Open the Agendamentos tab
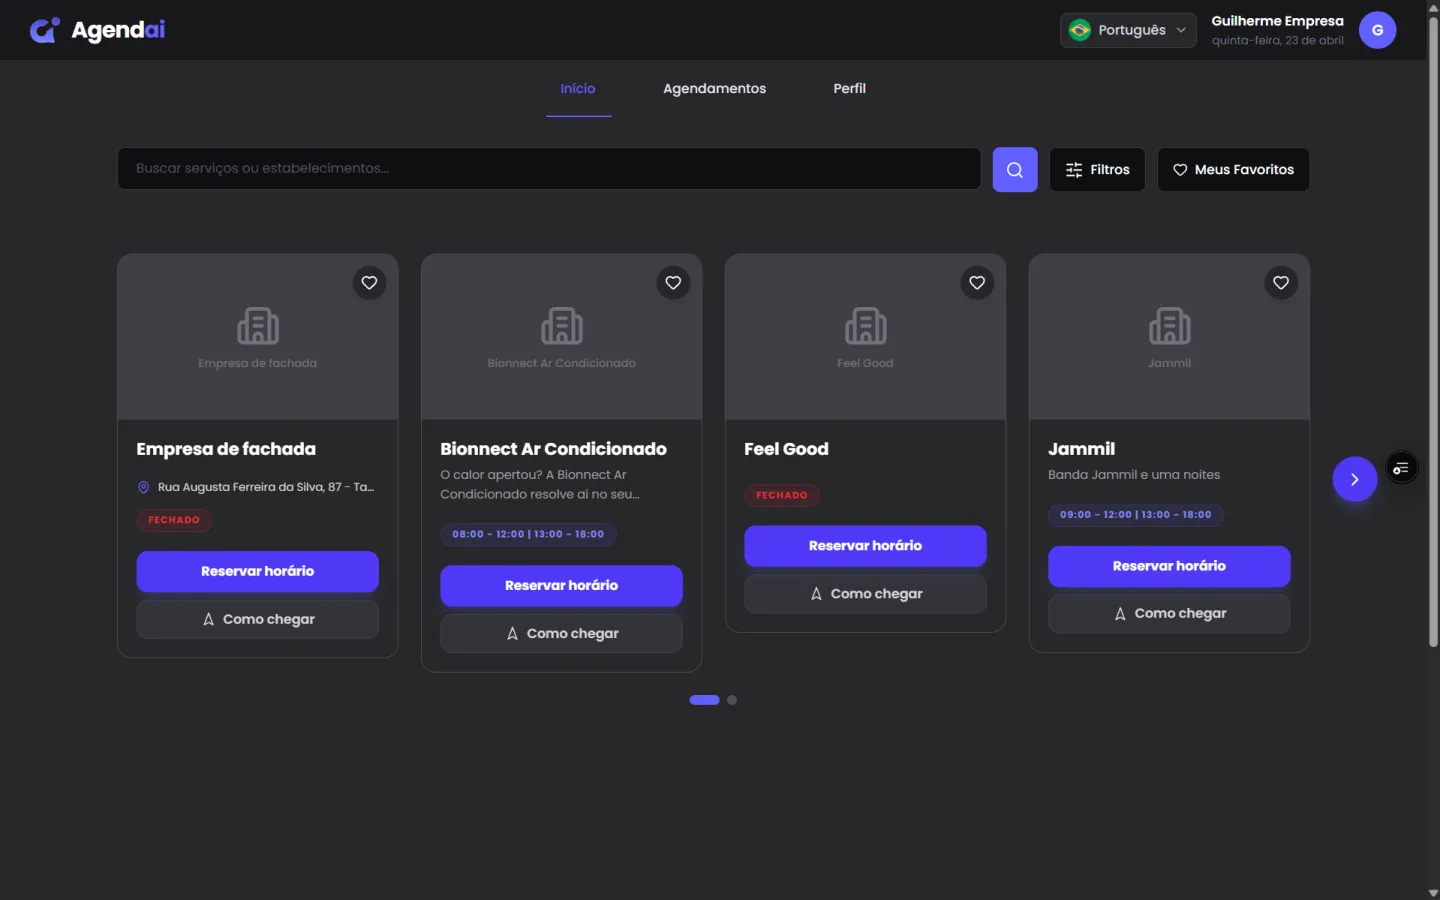 pos(714,89)
